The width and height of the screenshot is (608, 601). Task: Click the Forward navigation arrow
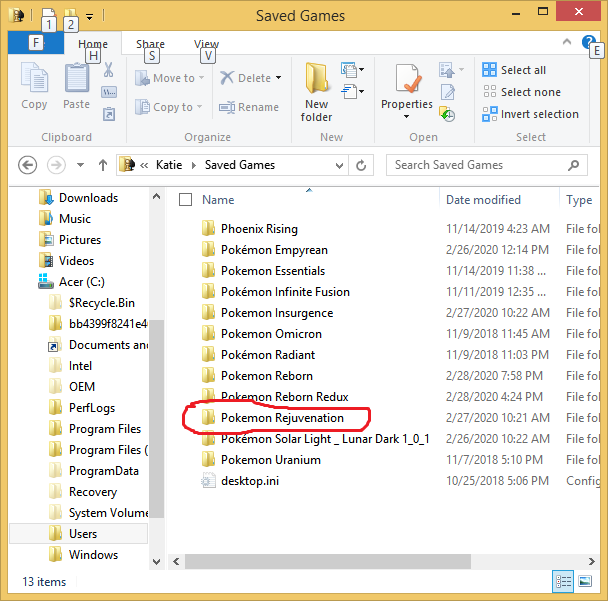pyautogui.click(x=56, y=166)
